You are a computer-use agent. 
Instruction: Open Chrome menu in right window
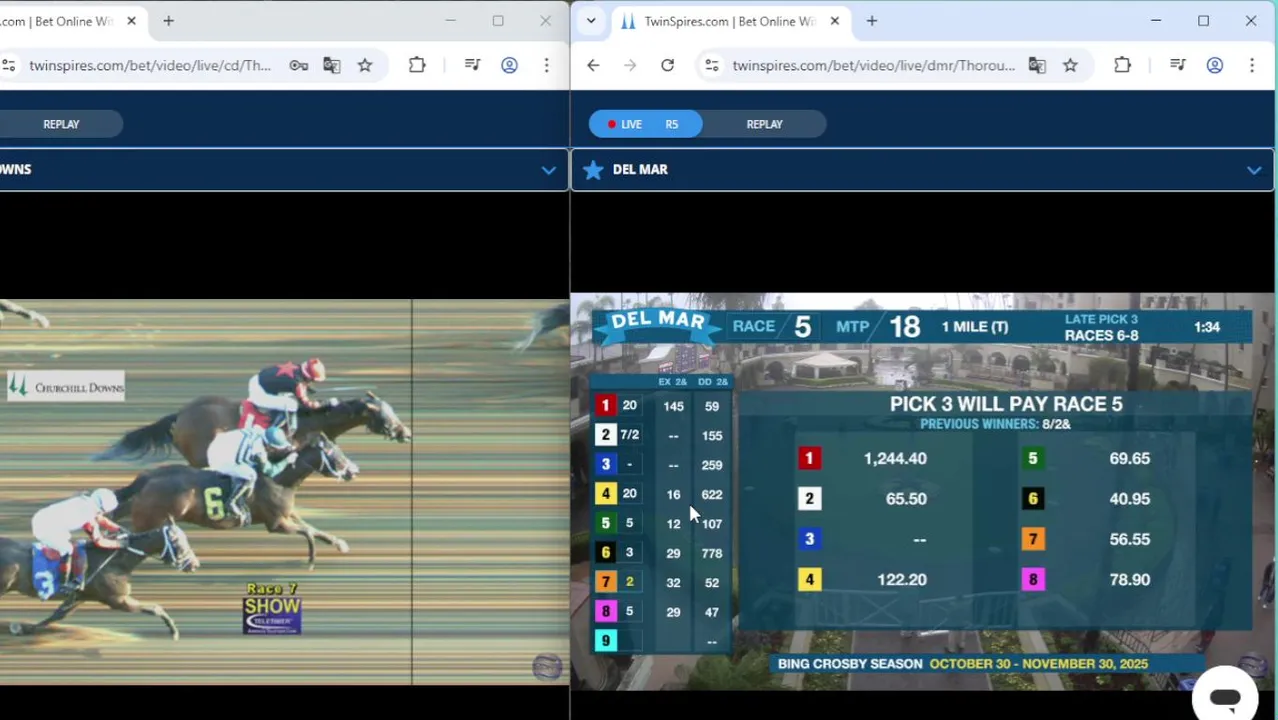(1251, 65)
